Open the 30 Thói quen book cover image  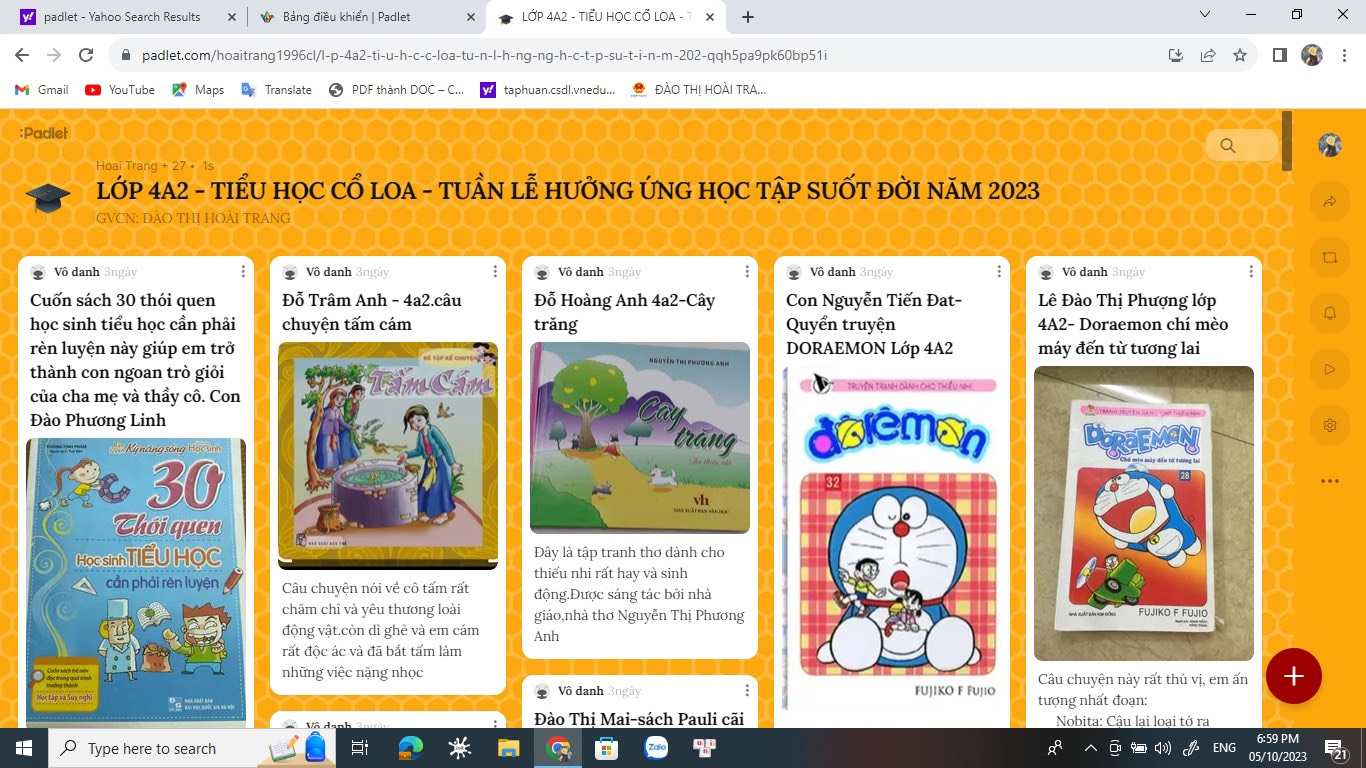[x=136, y=582]
